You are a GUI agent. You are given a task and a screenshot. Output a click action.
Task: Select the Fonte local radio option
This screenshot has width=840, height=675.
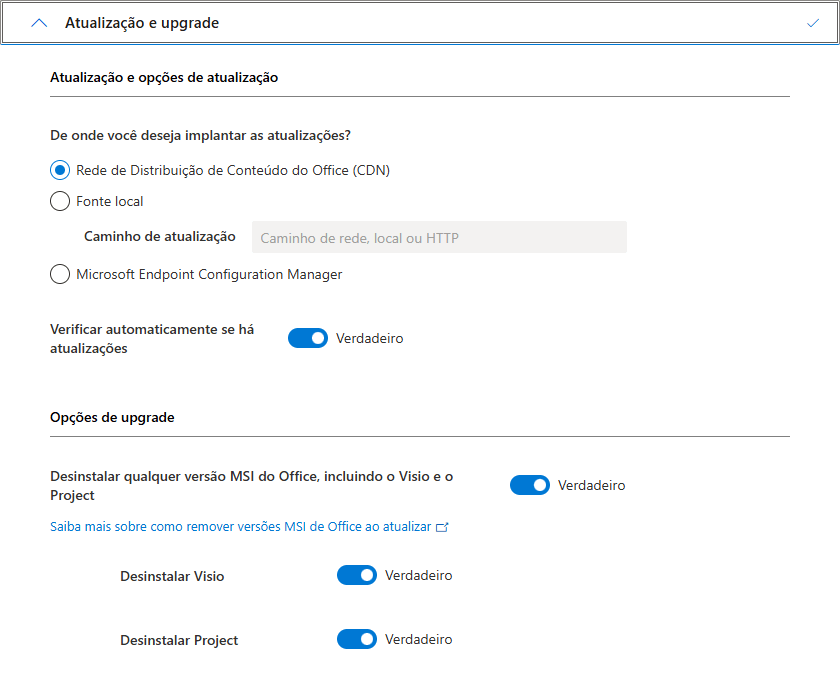tap(60, 201)
